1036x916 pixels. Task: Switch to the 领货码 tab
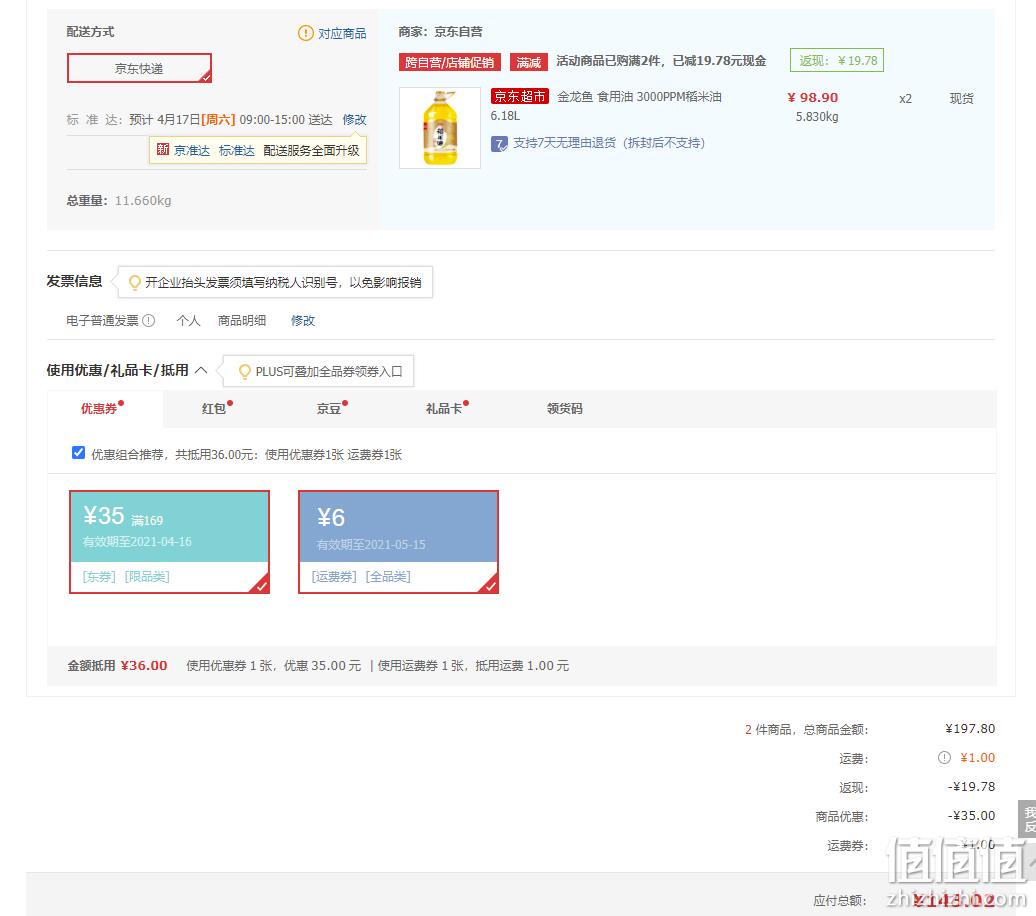tap(565, 408)
